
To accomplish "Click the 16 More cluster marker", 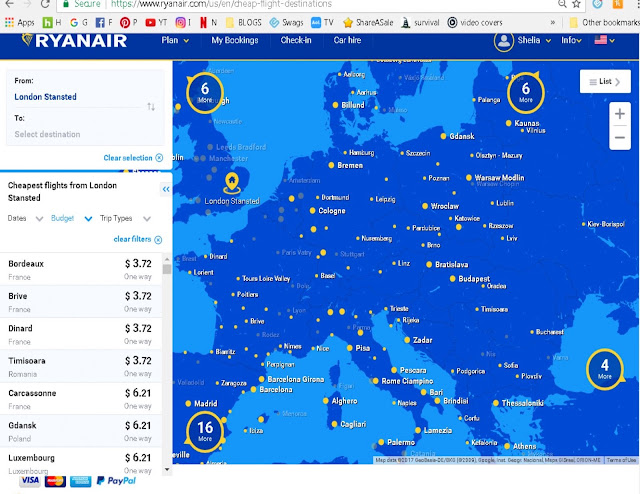I will (x=205, y=432).
